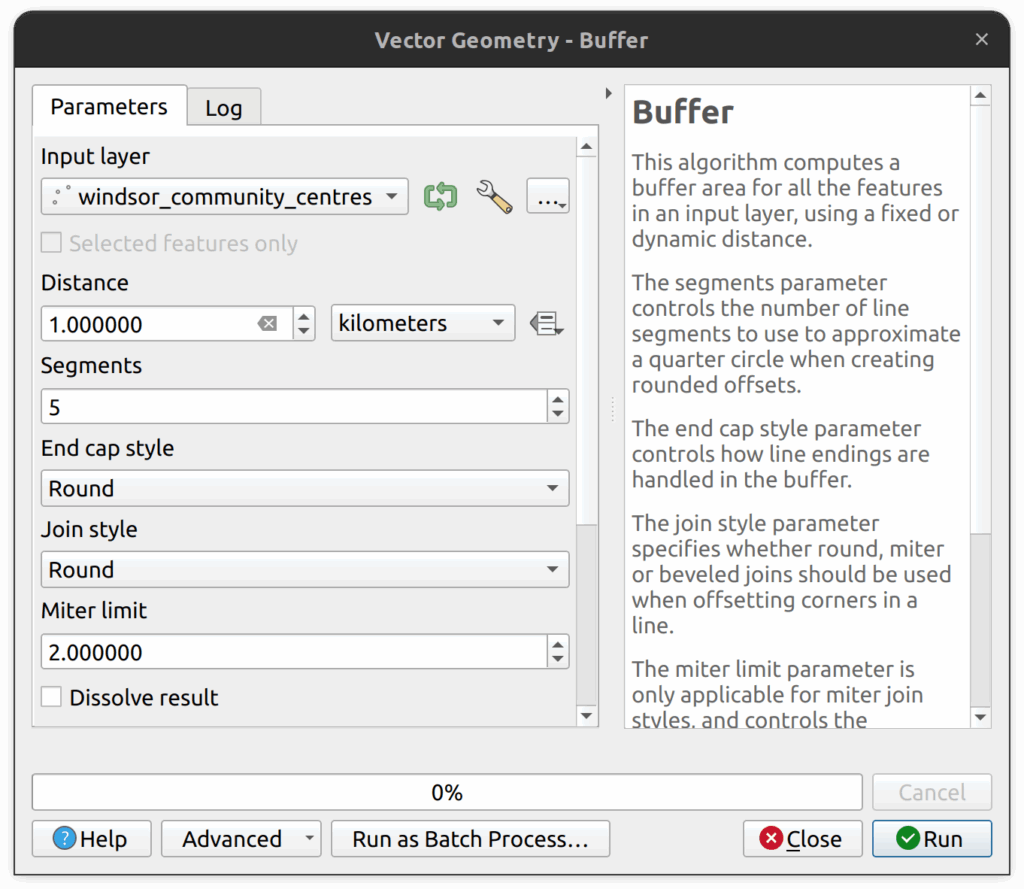Select the Parameters tab
Viewport: 1024px width, 889px height.
pos(109,107)
